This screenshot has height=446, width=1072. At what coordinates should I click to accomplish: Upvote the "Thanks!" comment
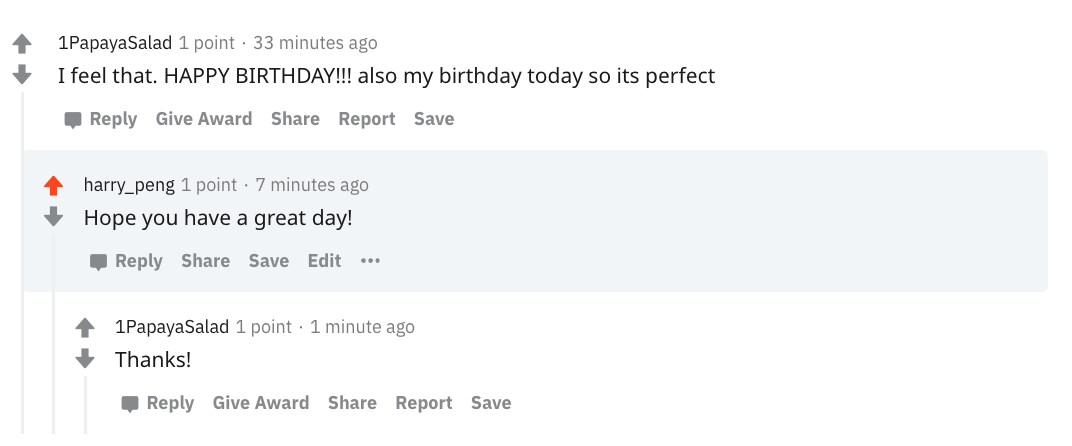point(85,328)
